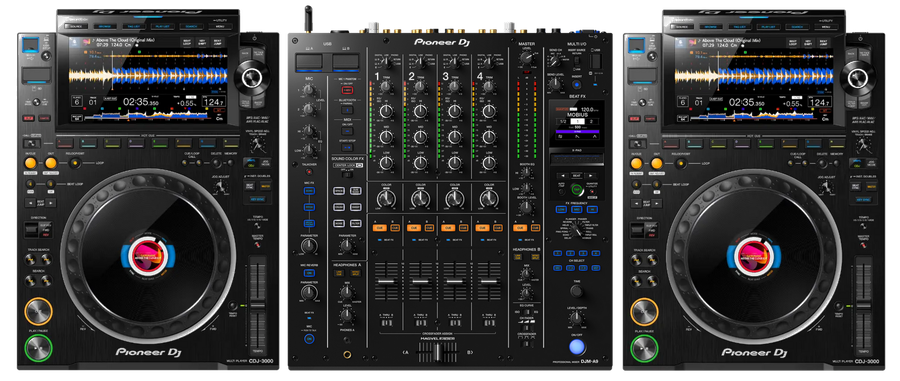Click channel 1 fader on mixer
The width and height of the screenshot is (900, 381).
click(386, 282)
